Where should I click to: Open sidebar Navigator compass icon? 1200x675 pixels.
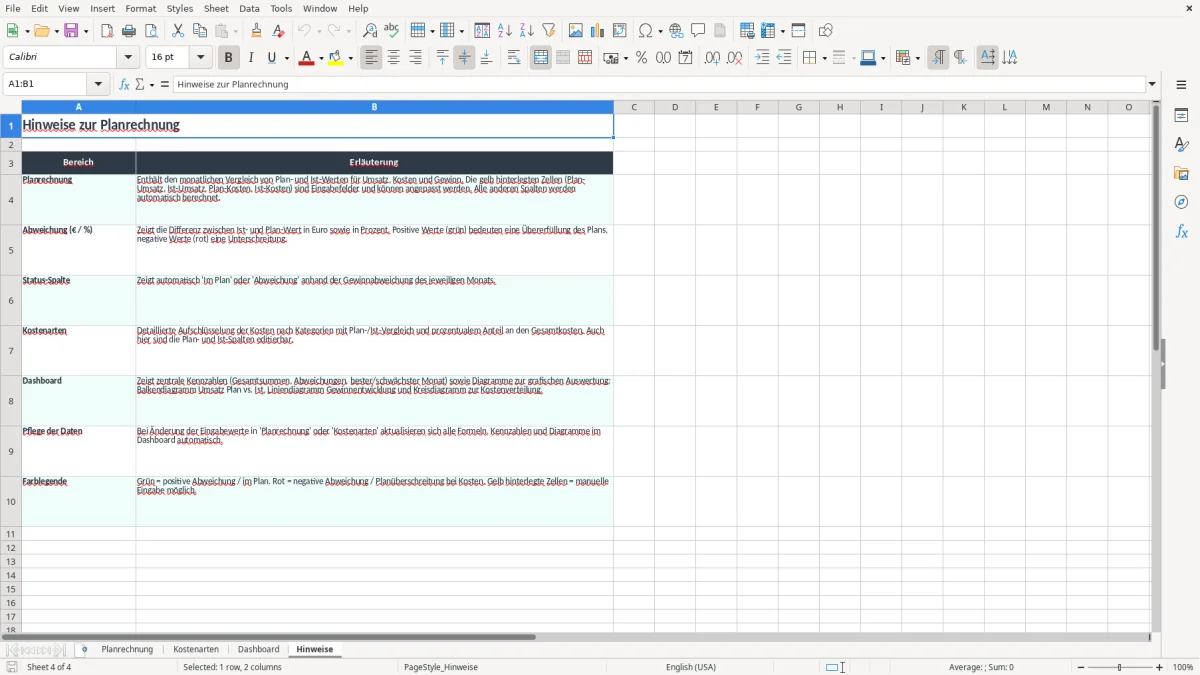click(1181, 202)
